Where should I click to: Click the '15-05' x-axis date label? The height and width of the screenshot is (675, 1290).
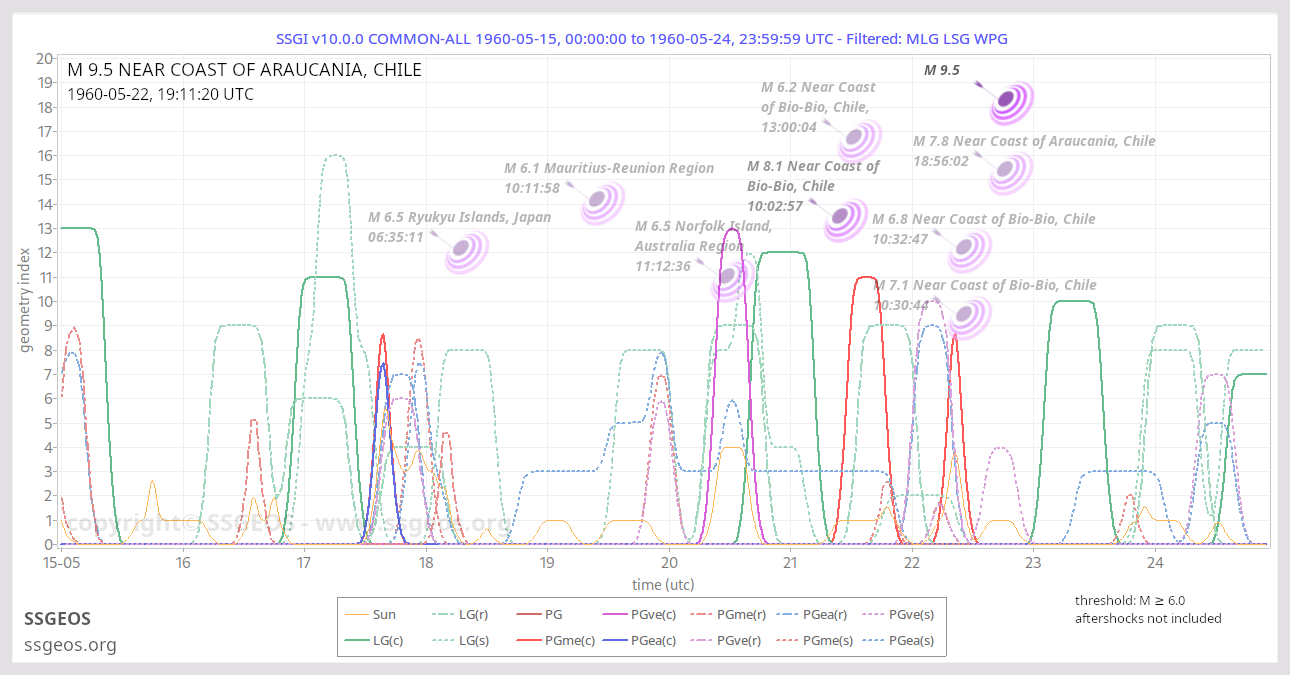pos(61,563)
